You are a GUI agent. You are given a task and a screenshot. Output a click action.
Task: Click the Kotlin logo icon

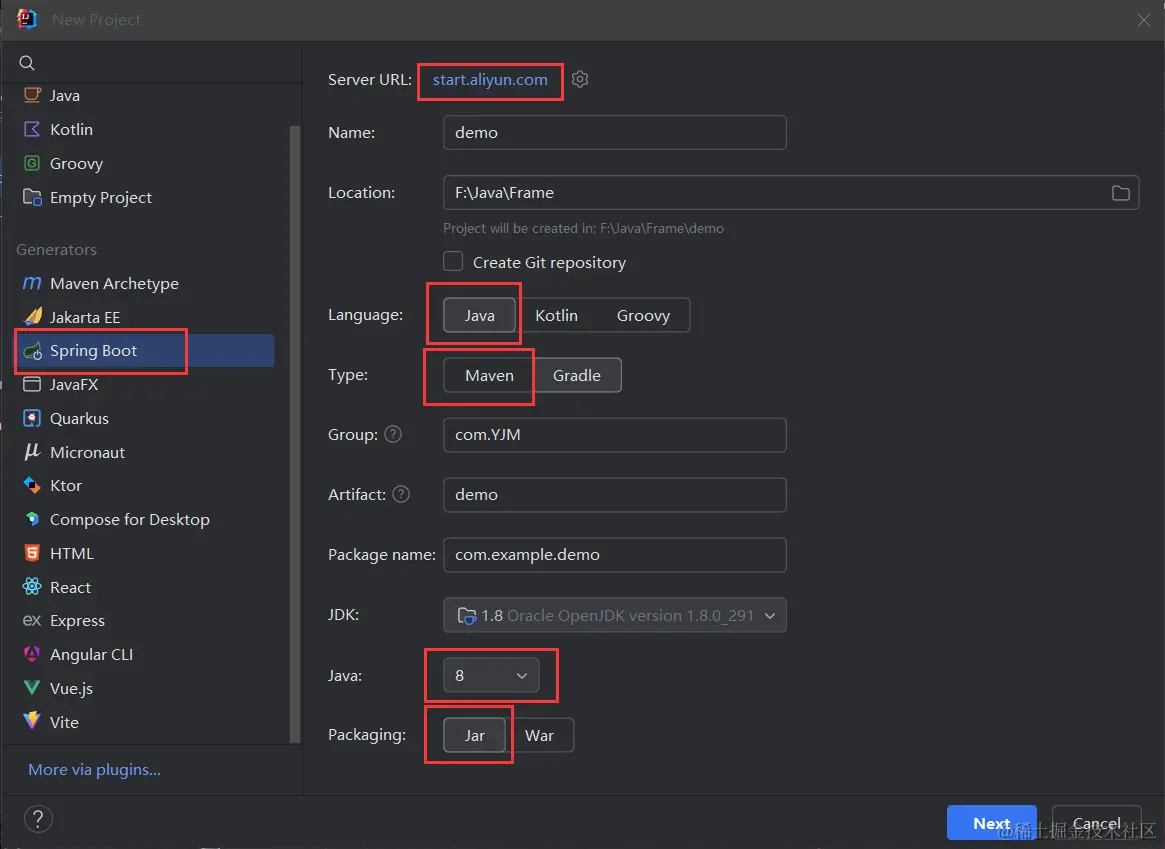[32, 129]
